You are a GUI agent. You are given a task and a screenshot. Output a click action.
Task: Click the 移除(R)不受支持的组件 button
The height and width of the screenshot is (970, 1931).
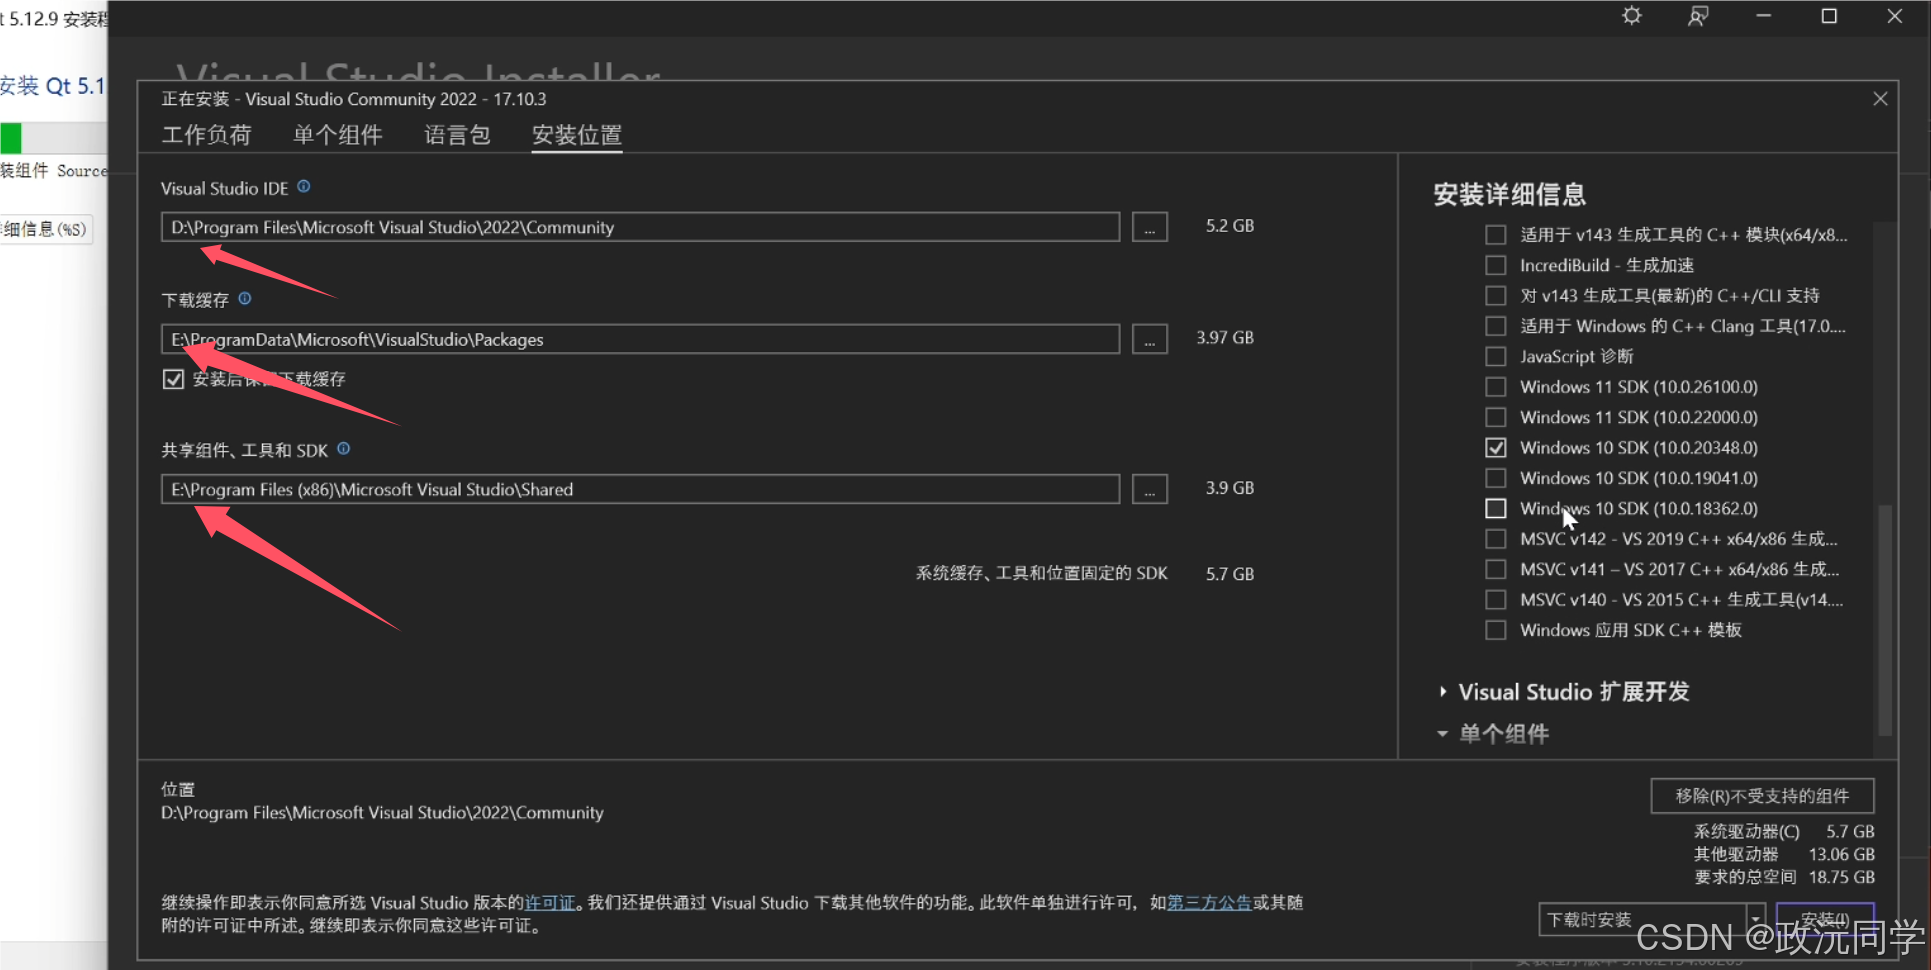point(1762,796)
